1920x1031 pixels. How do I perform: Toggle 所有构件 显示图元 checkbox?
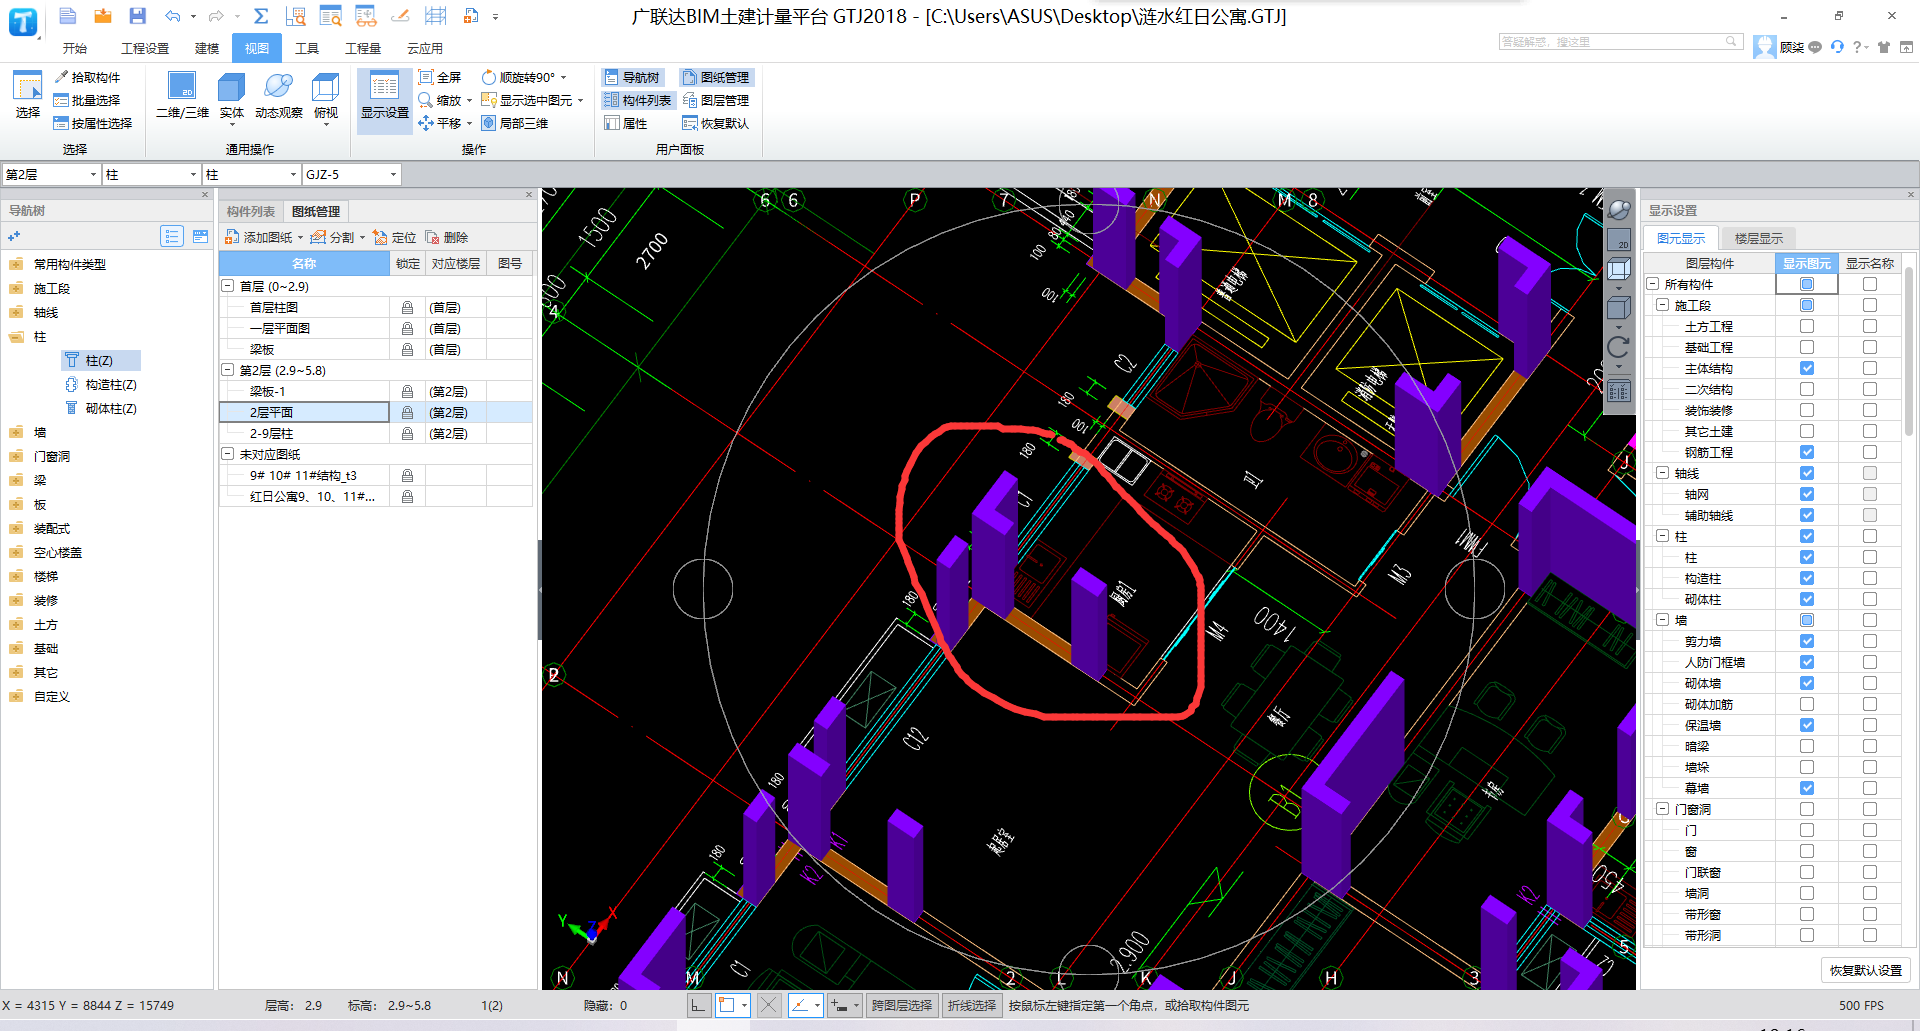coord(1807,284)
